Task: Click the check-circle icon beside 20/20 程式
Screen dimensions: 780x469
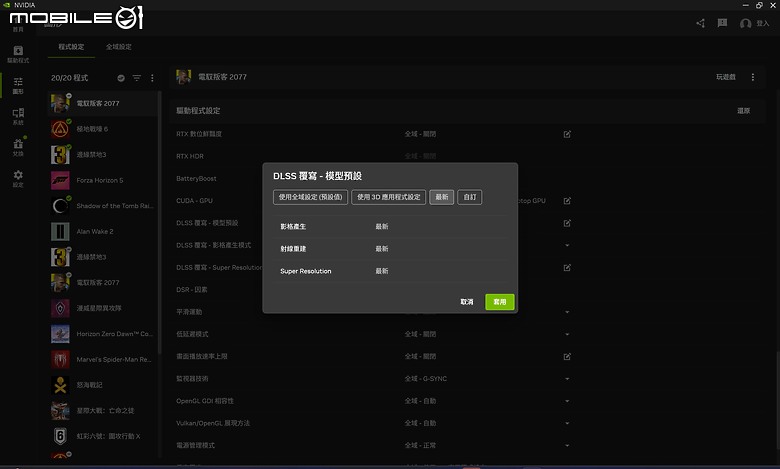Action: coord(121,78)
